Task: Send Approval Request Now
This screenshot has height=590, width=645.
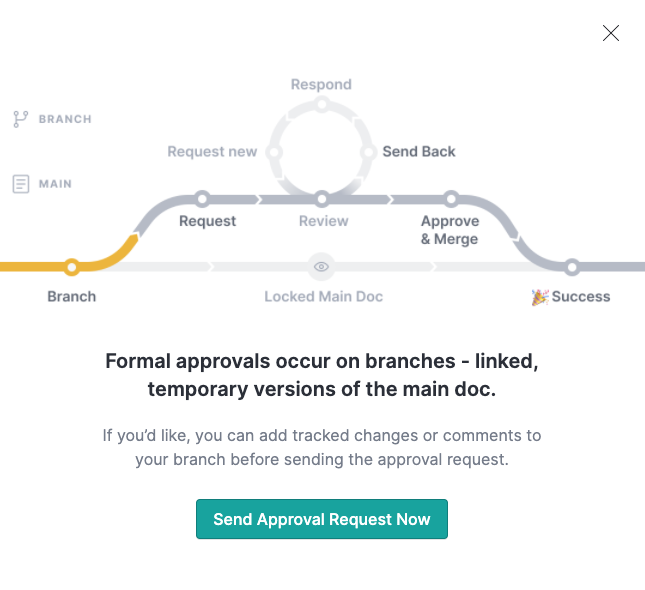Action: (322, 519)
